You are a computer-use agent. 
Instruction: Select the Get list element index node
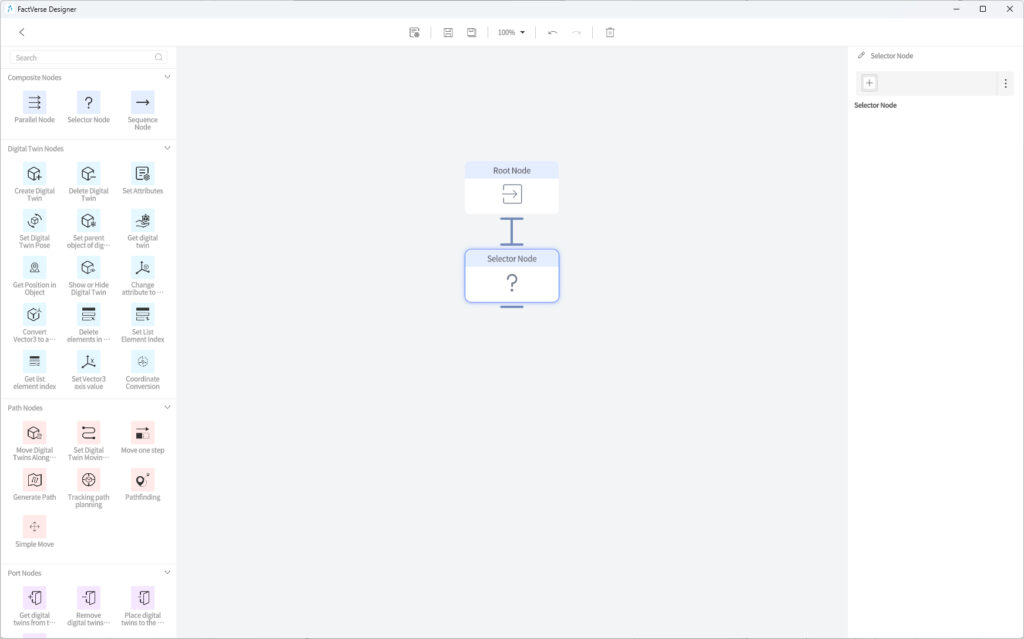35,362
